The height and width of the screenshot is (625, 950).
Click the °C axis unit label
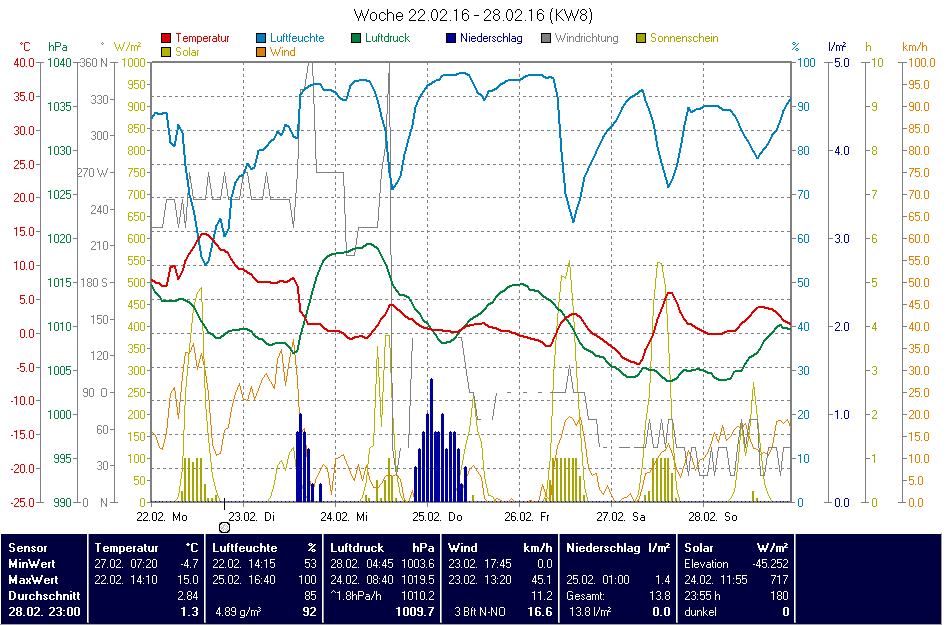[x=24, y=47]
